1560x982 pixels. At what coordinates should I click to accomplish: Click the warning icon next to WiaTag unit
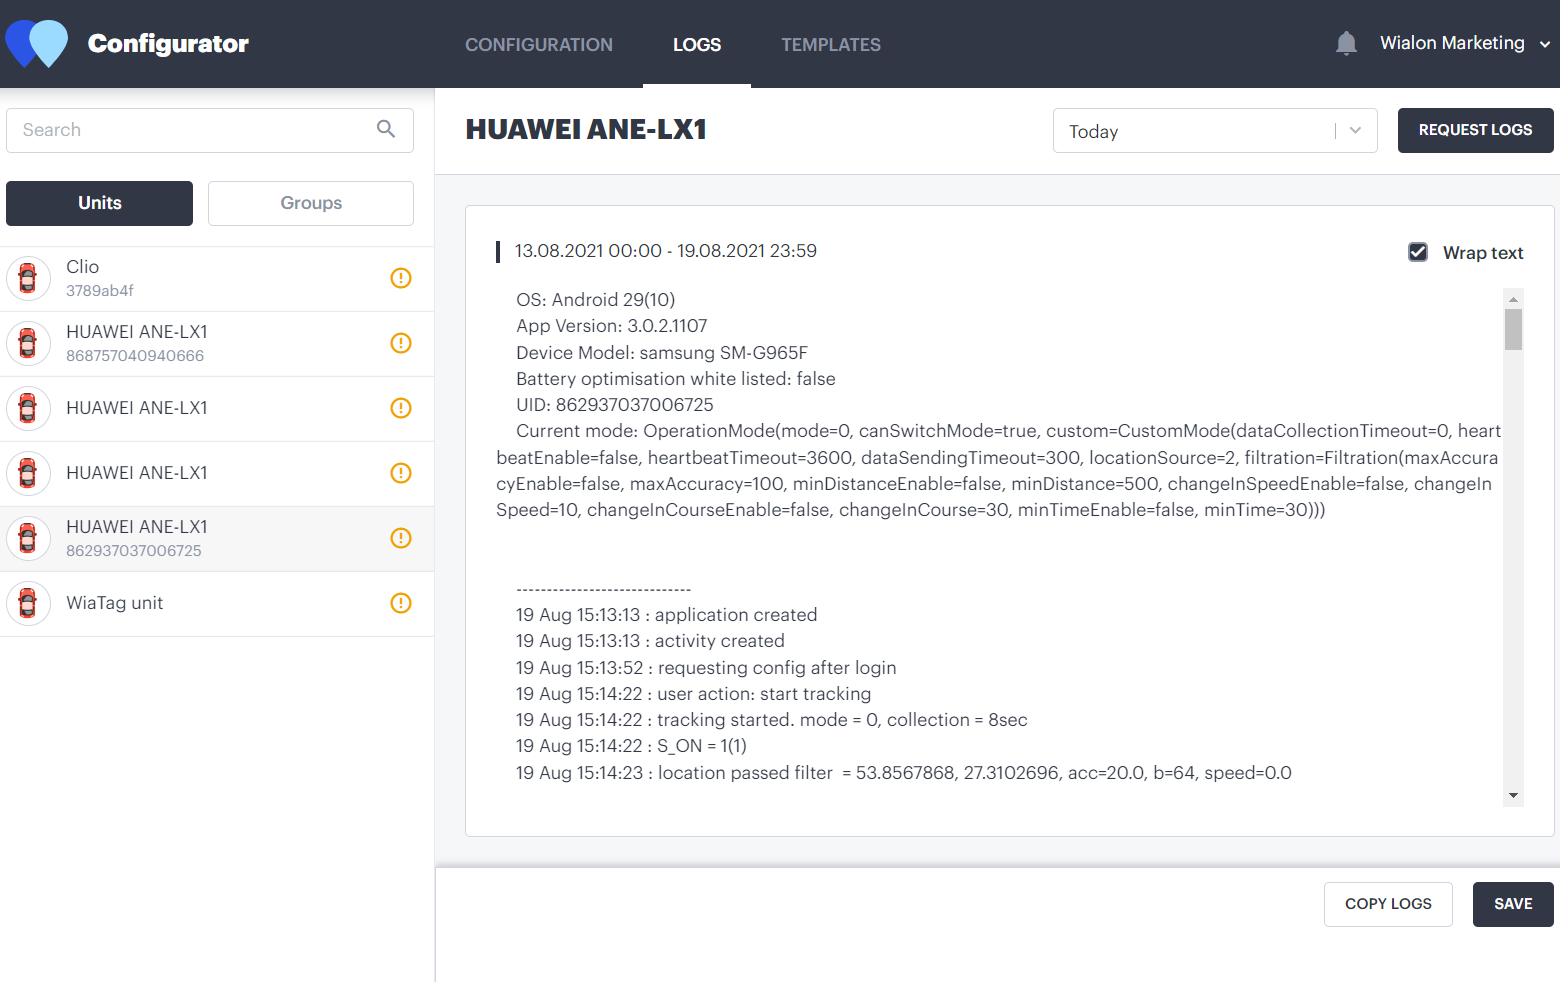point(401,603)
